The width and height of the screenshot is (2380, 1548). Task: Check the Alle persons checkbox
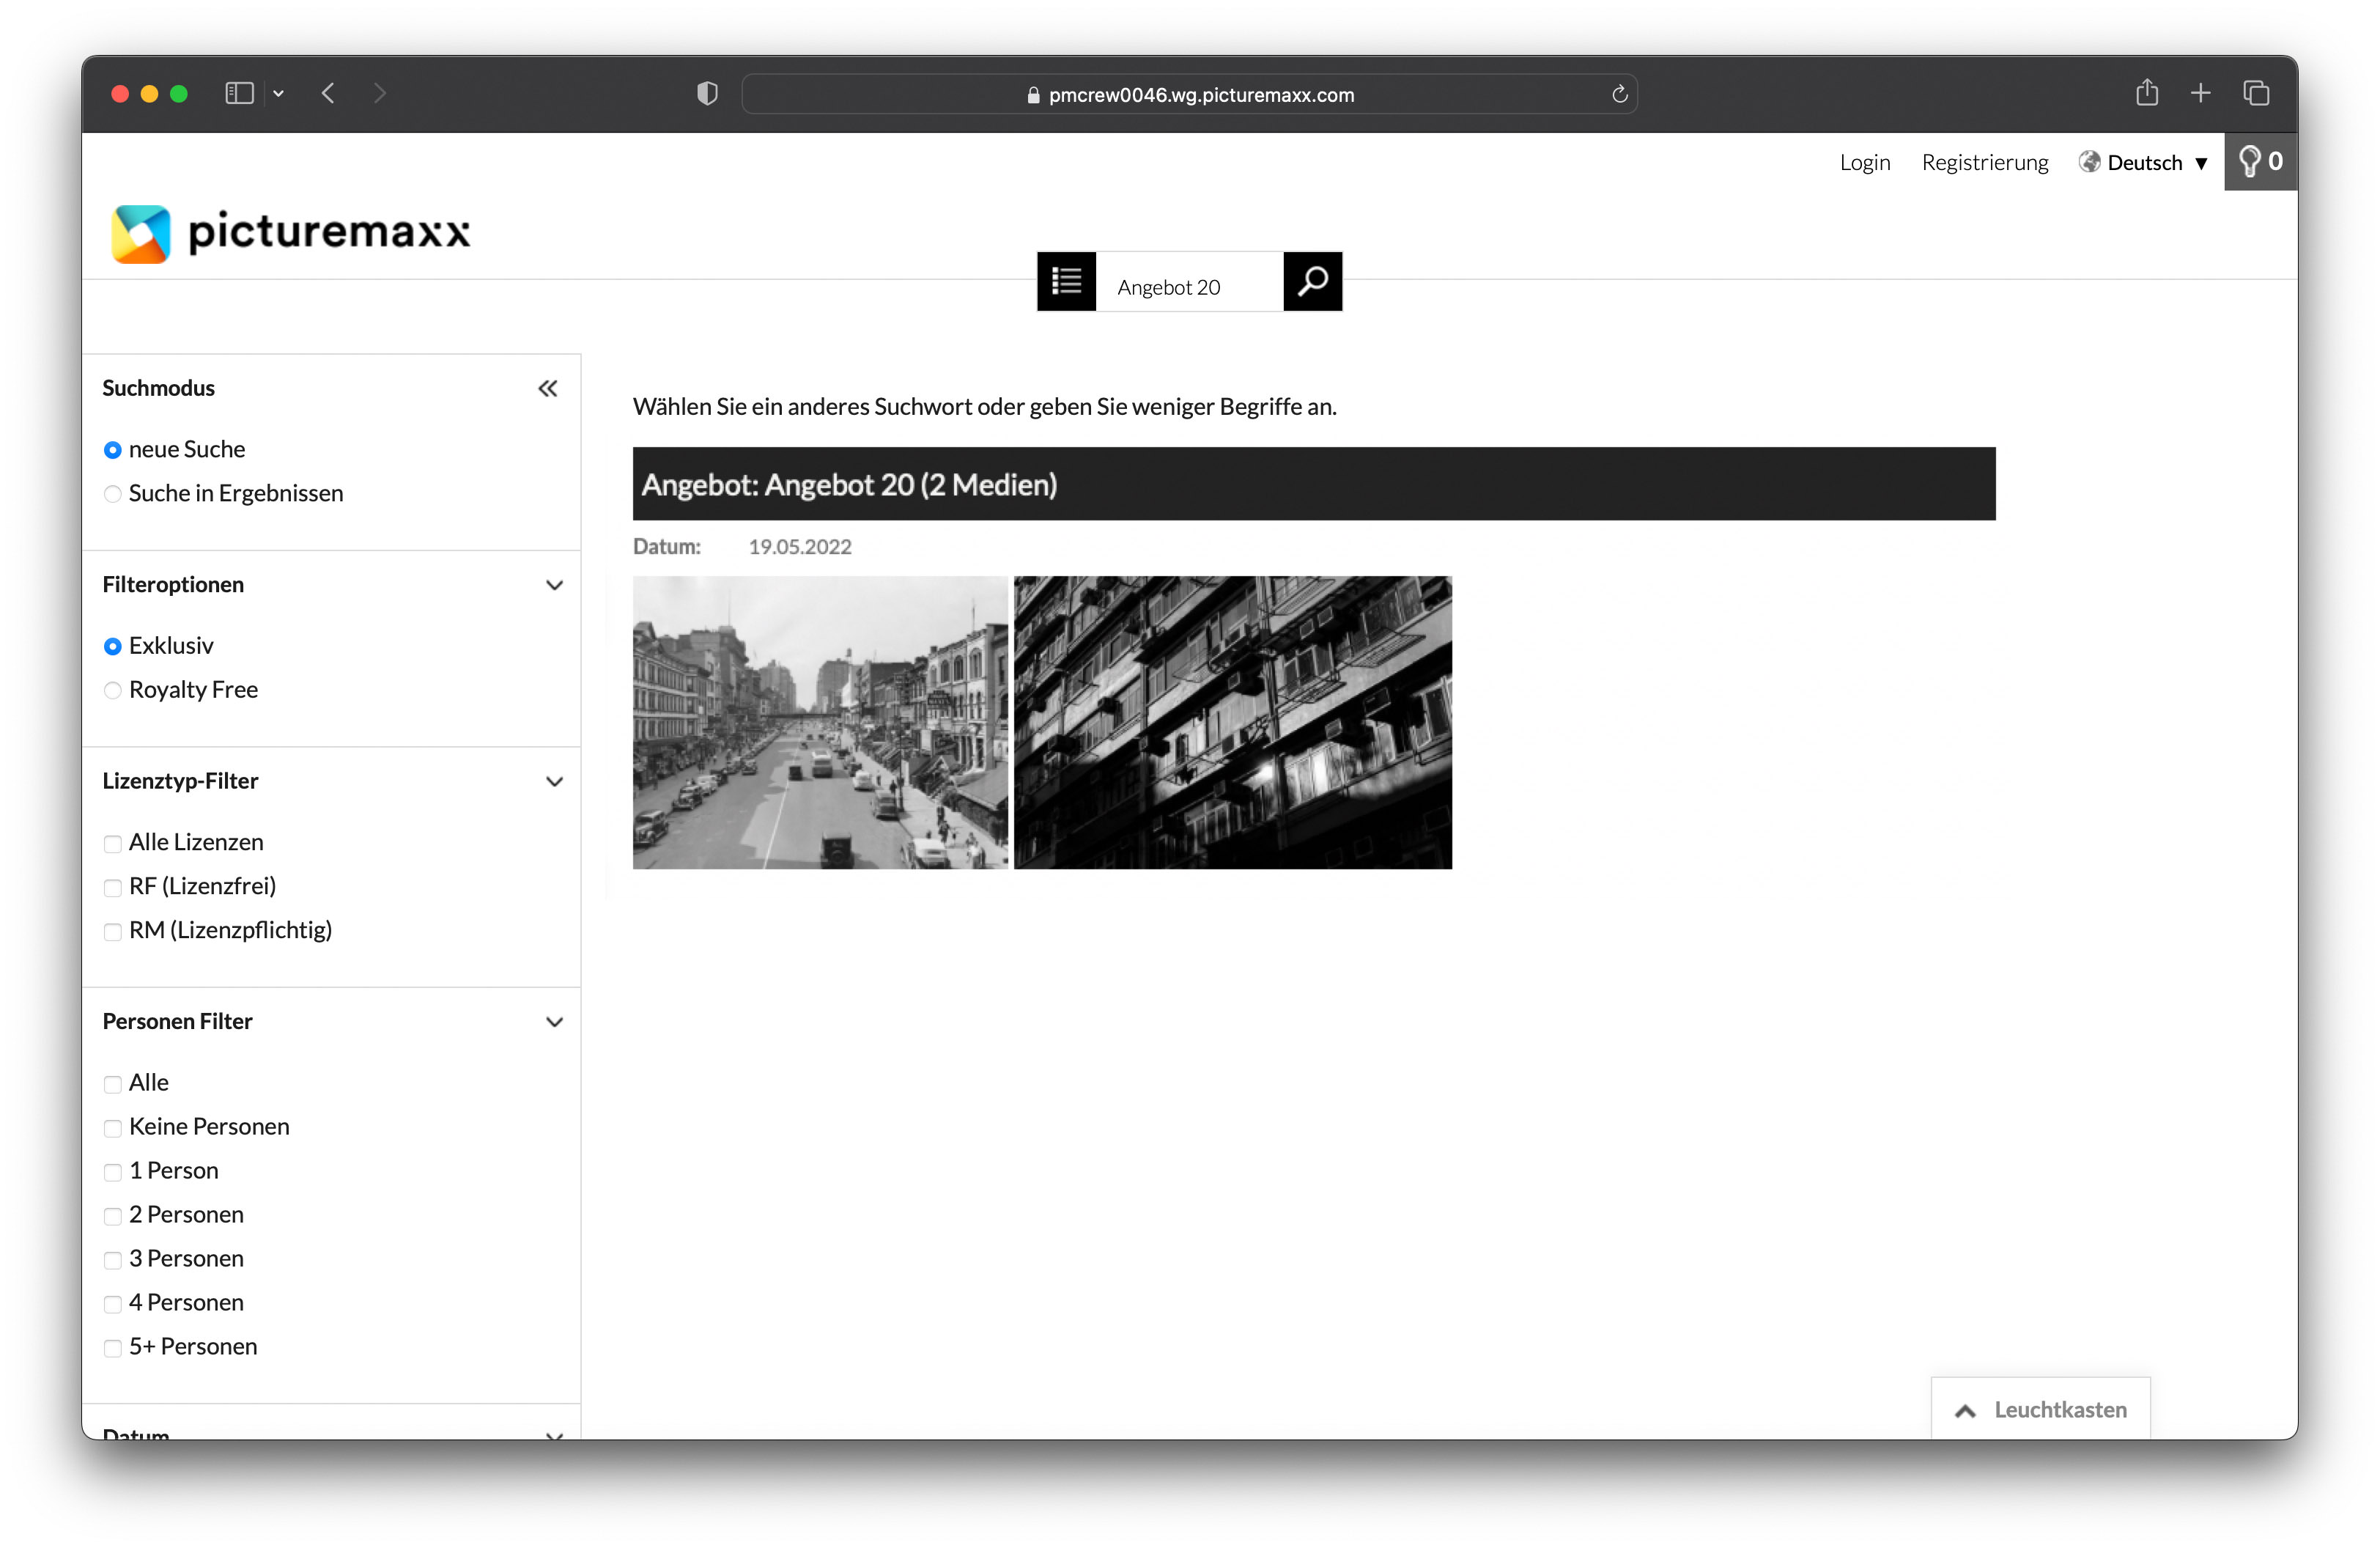coord(113,1083)
